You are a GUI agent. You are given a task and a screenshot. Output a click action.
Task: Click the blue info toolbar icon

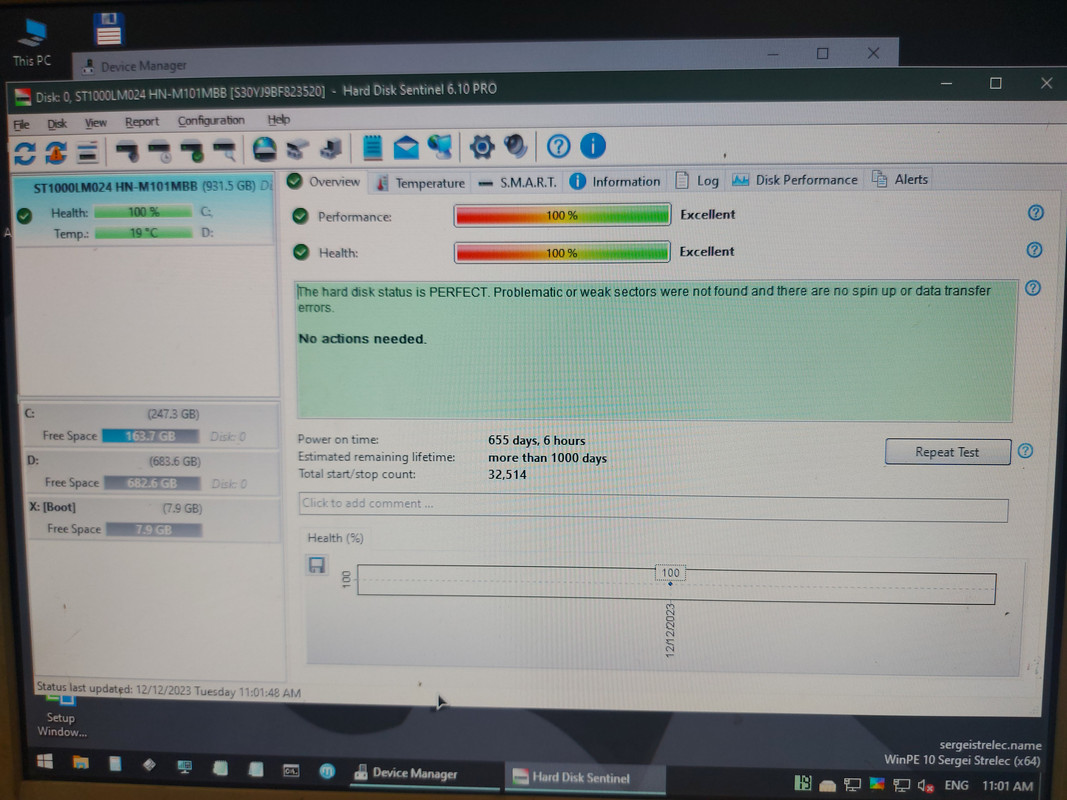pos(593,146)
